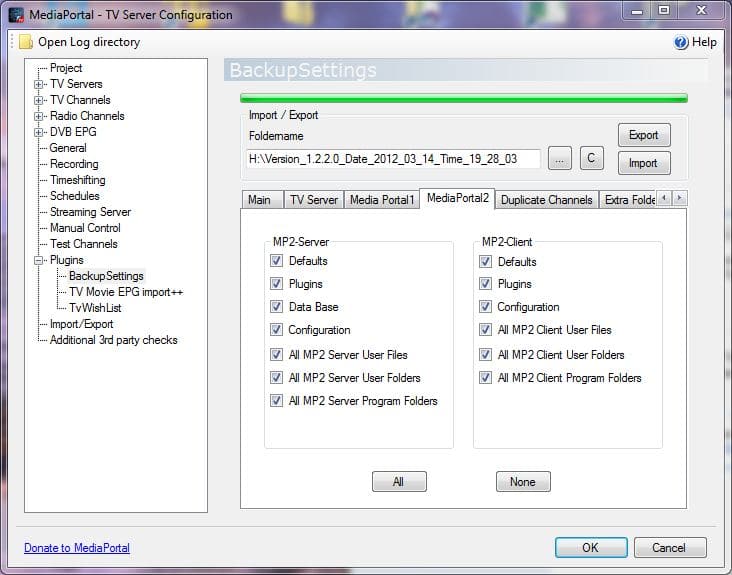
Task: Expand the Radio Channels tree node
Action: pyautogui.click(x=38, y=116)
